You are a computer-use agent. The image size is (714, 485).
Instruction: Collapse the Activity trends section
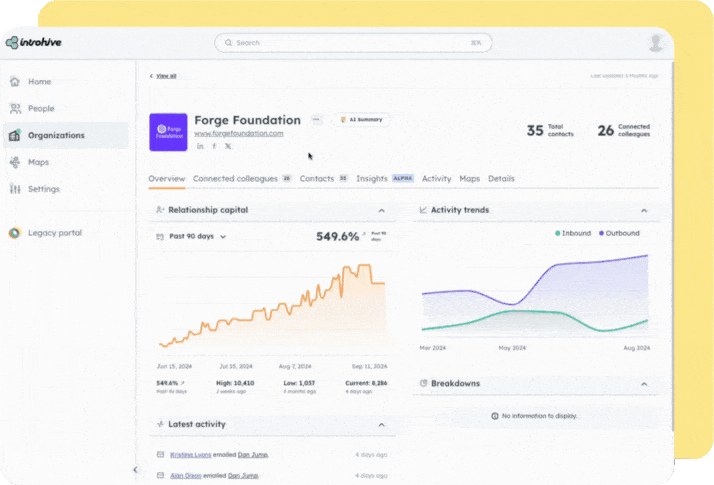(x=644, y=210)
